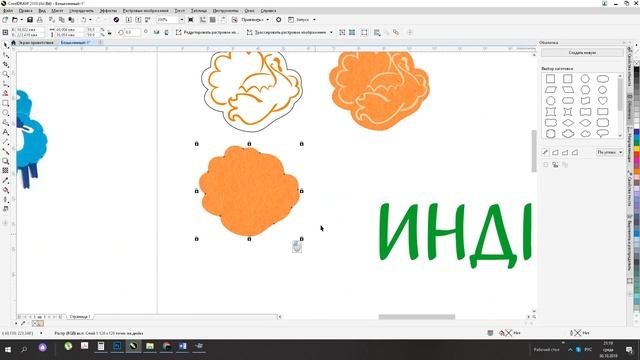The height and width of the screenshot is (360, 640).
Task: Click Редактировать растровое изображение button
Action: pos(207,32)
